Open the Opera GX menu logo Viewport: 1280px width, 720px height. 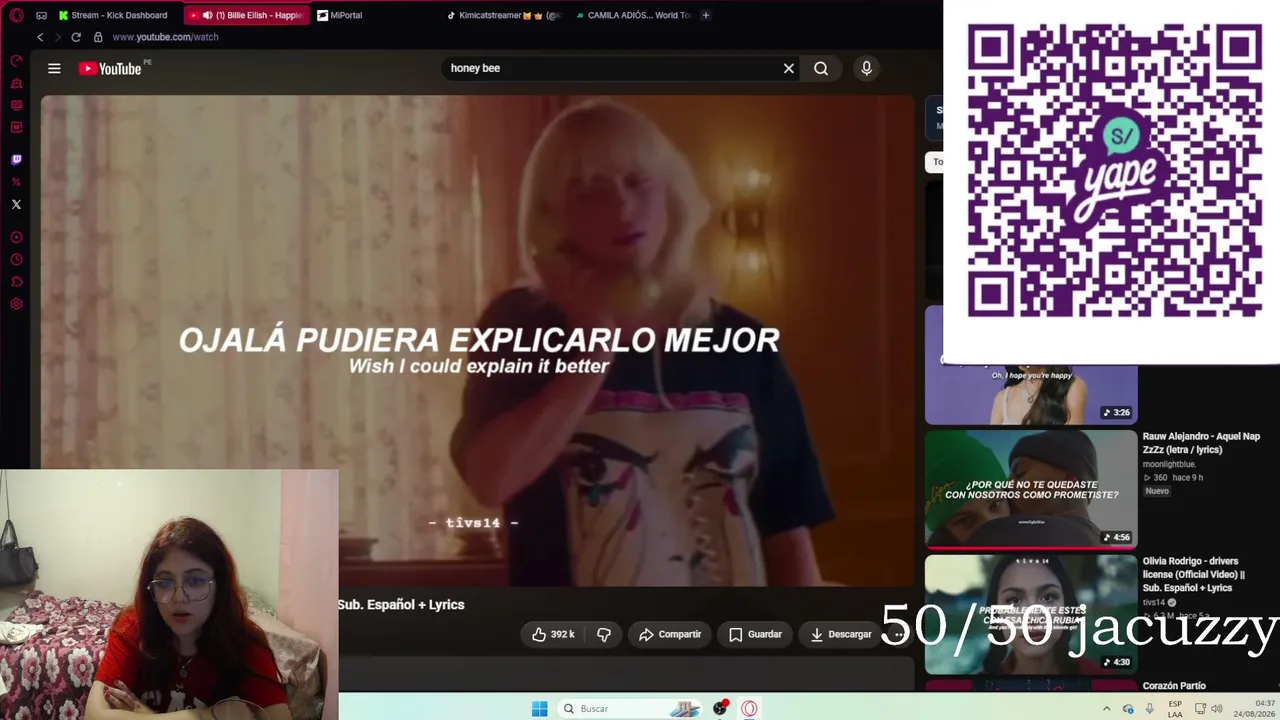click(16, 15)
